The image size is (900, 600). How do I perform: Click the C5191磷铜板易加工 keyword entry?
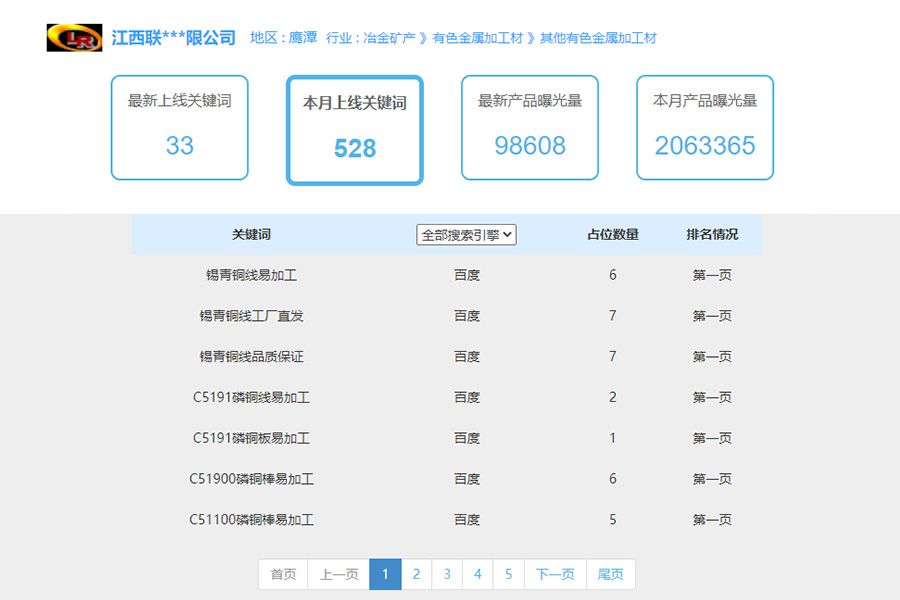pos(252,437)
